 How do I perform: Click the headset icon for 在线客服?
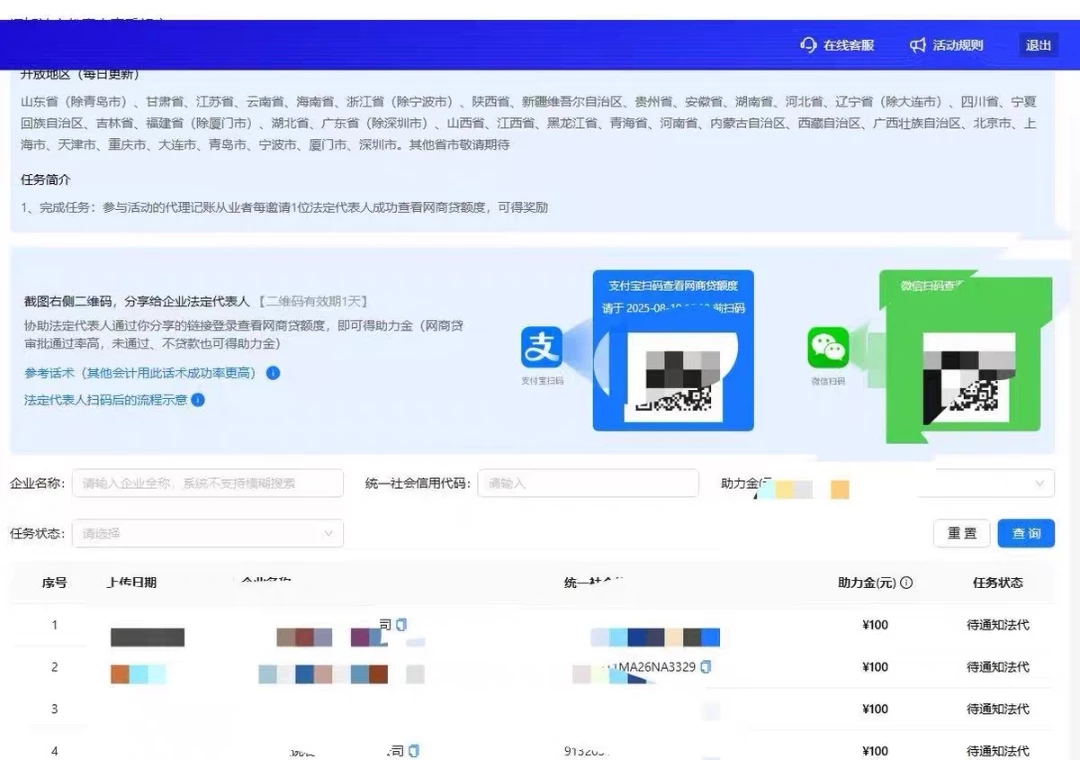tap(808, 45)
